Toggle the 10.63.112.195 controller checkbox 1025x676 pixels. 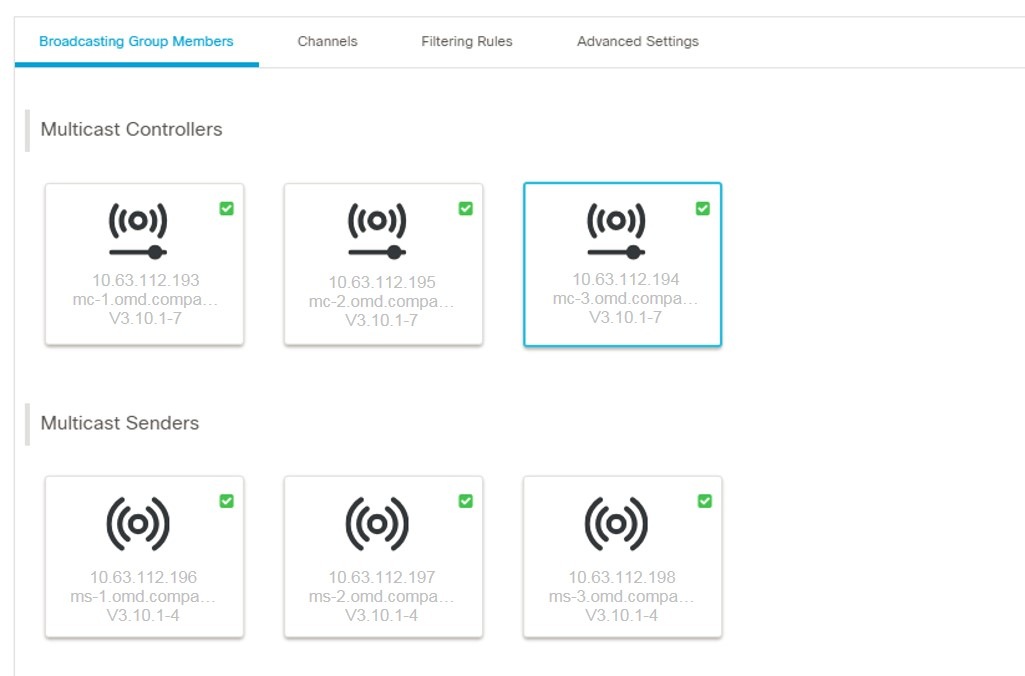tap(465, 209)
